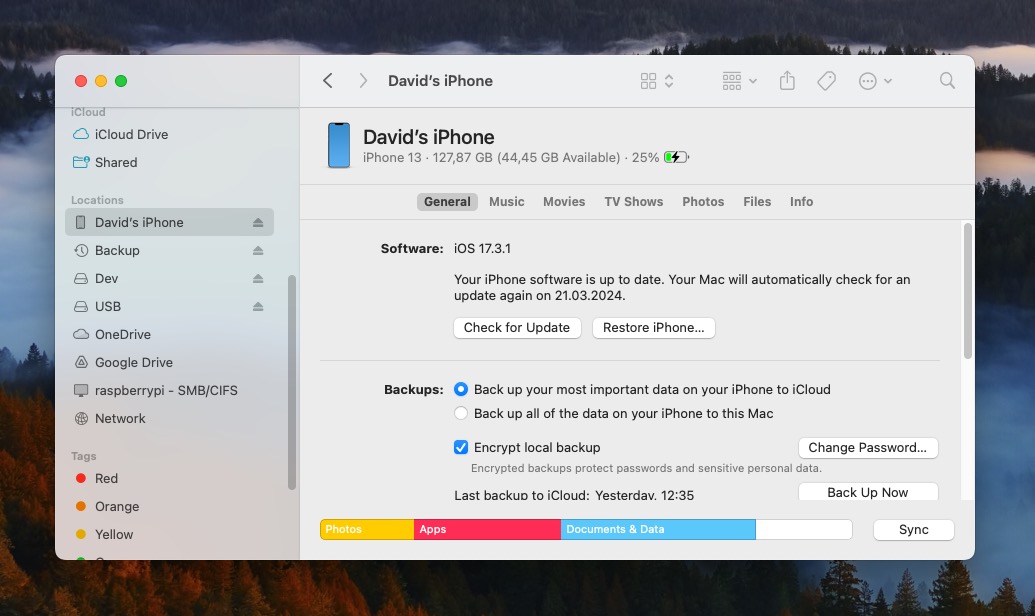The height and width of the screenshot is (616, 1035).
Task: Click Documents & Data storage segment
Action: tap(658, 530)
